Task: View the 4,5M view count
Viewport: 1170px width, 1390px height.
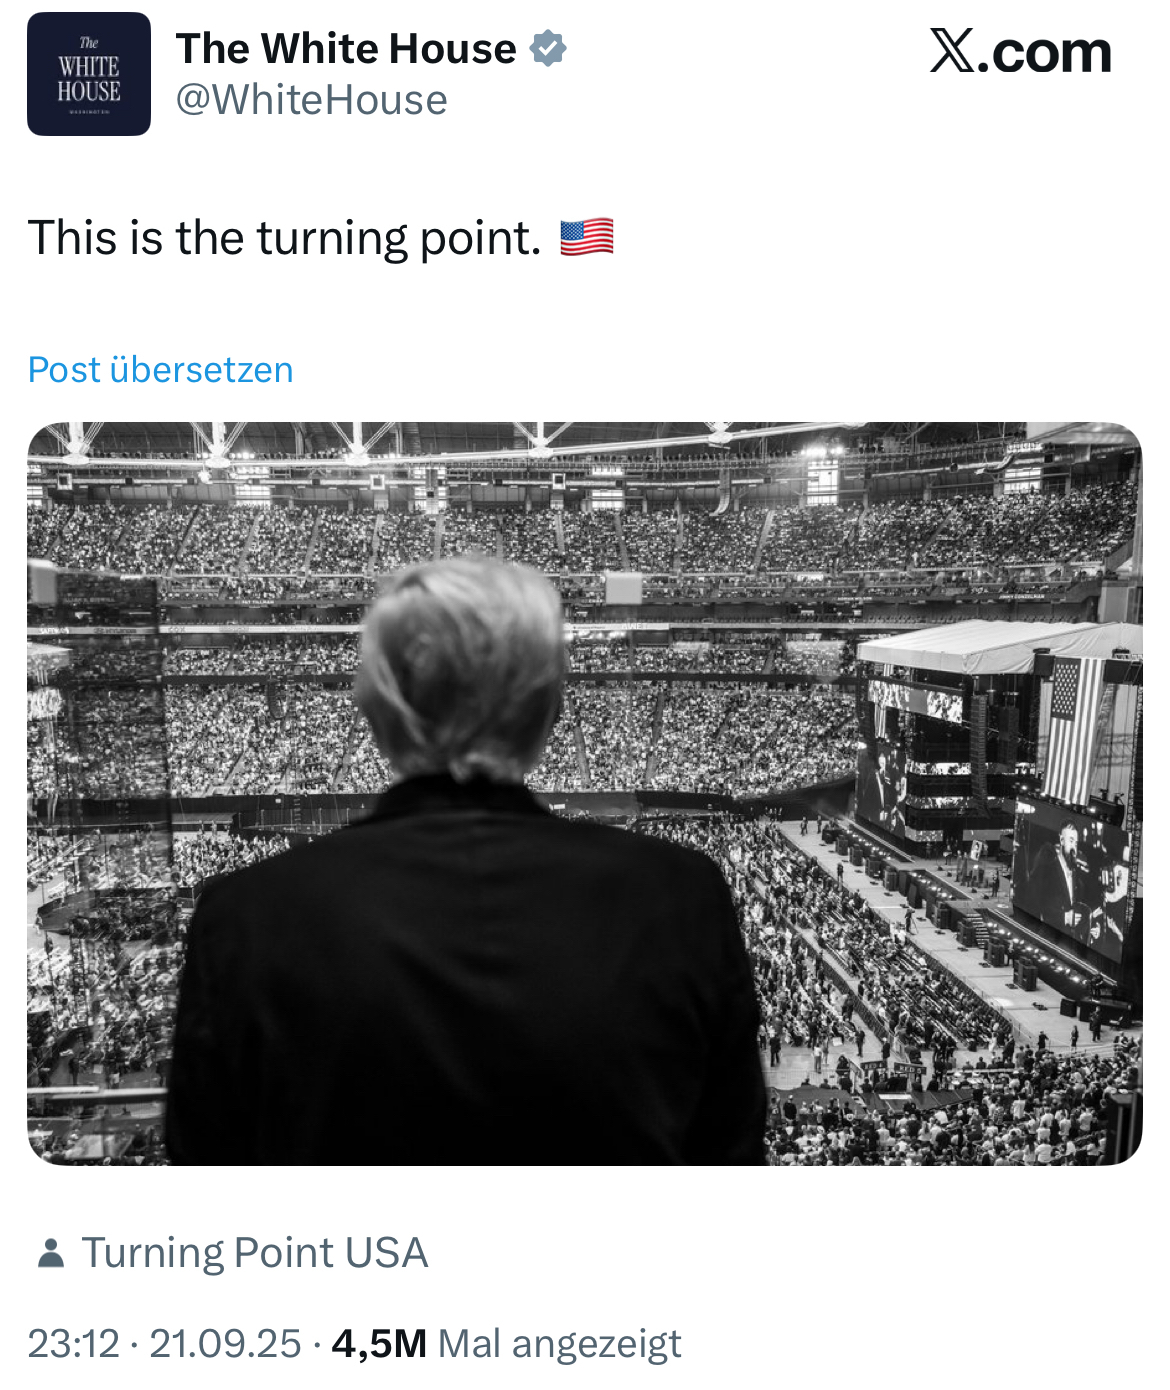Action: [379, 1344]
